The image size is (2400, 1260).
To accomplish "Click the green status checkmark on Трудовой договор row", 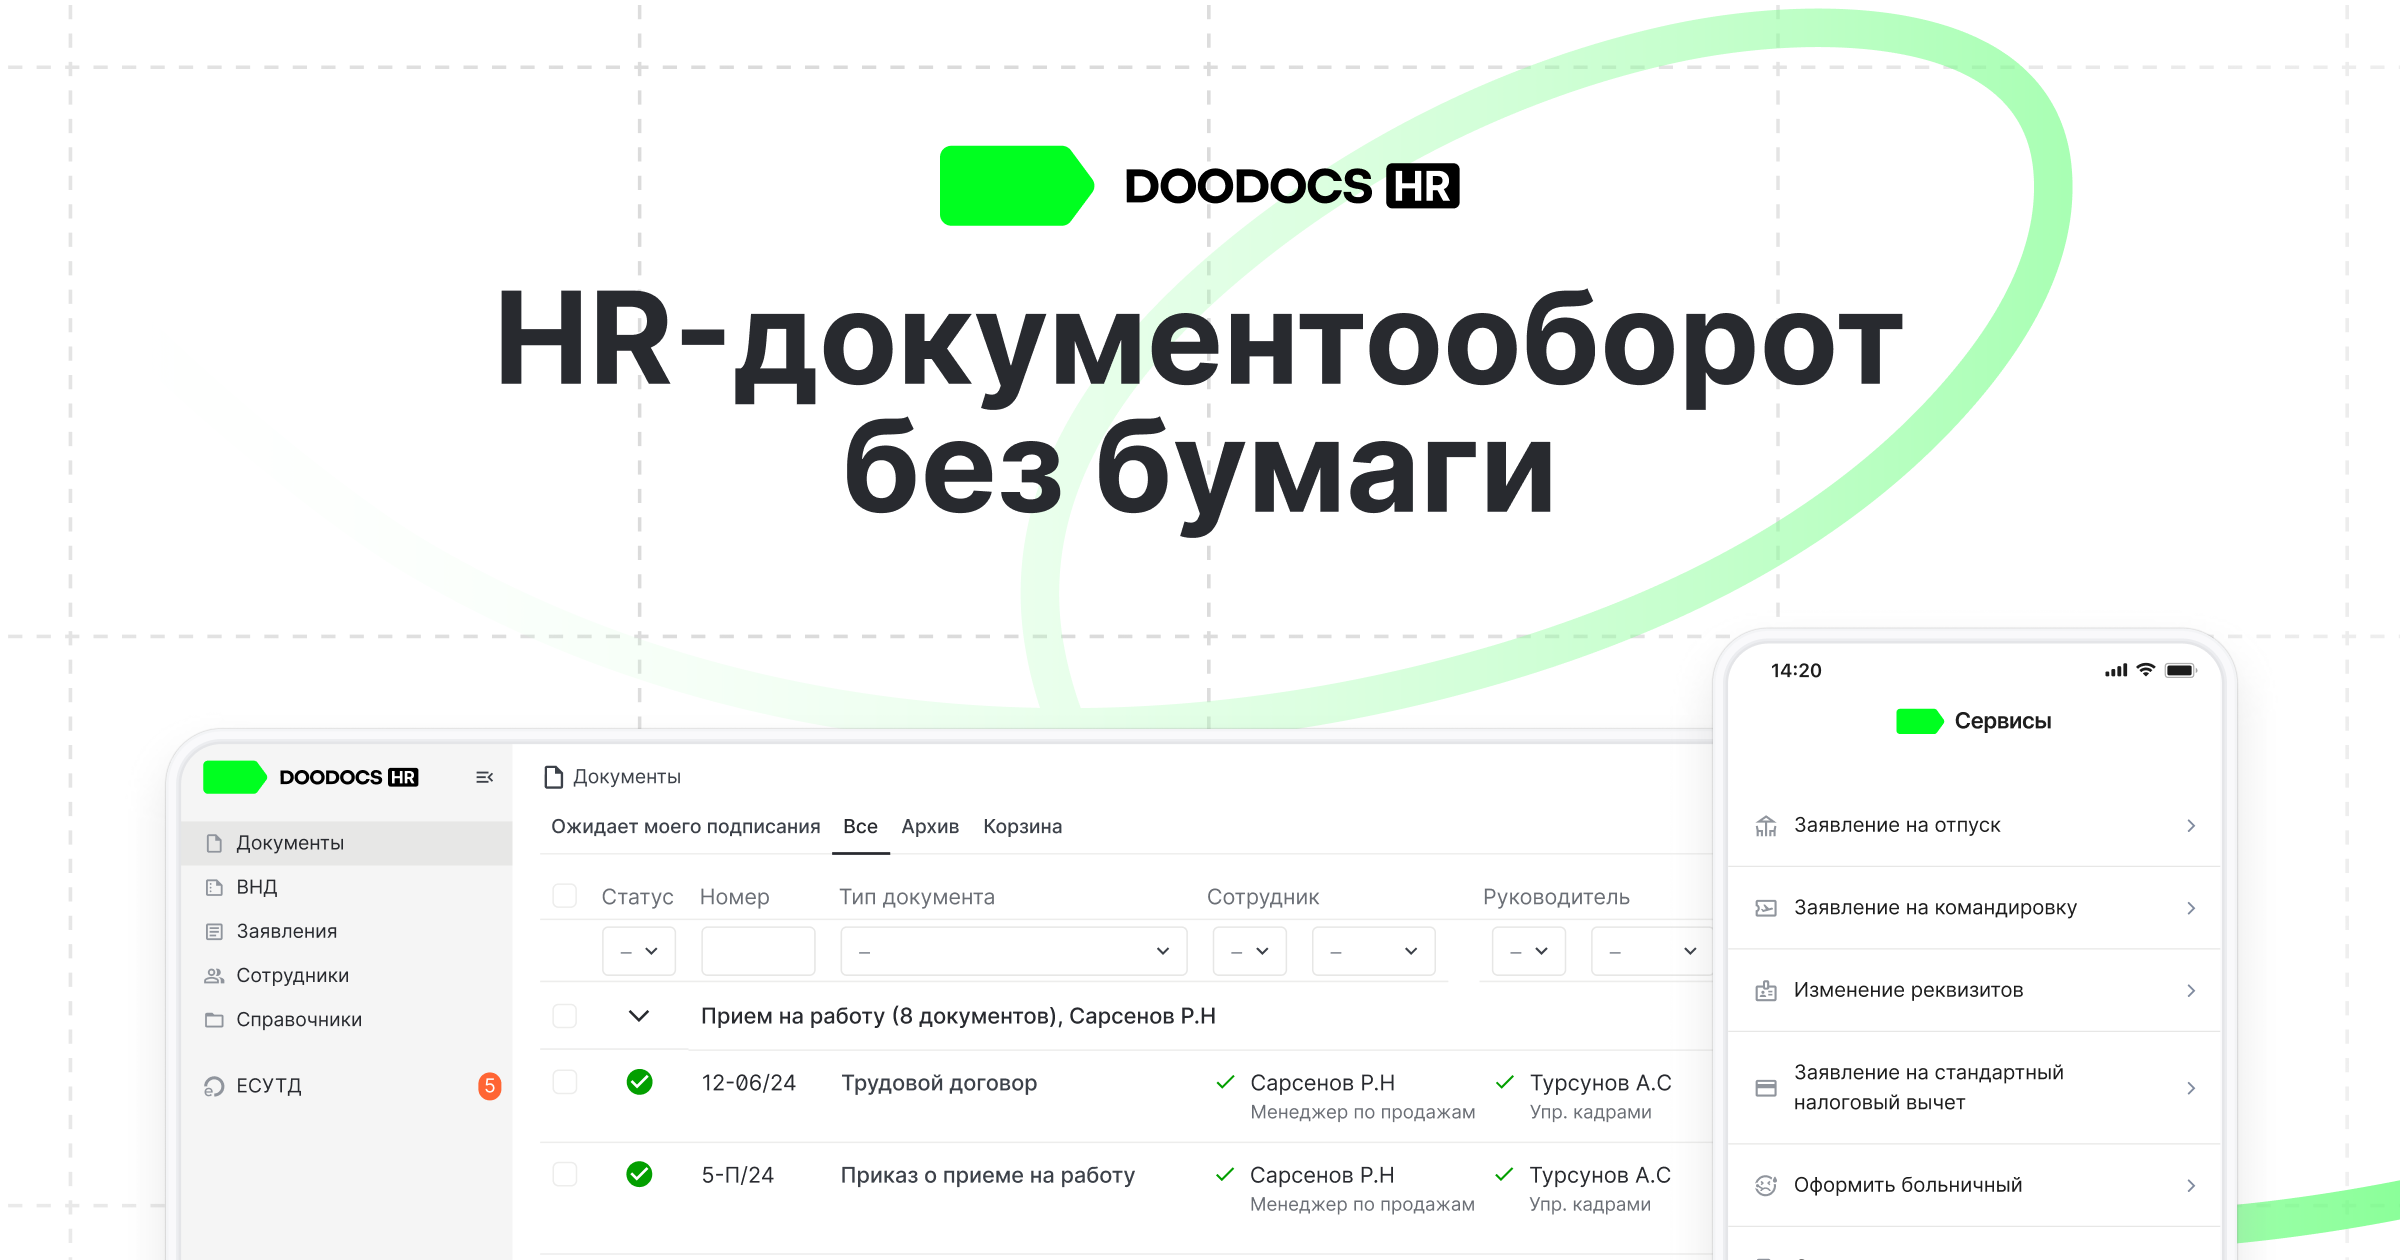I will pos(639,1082).
